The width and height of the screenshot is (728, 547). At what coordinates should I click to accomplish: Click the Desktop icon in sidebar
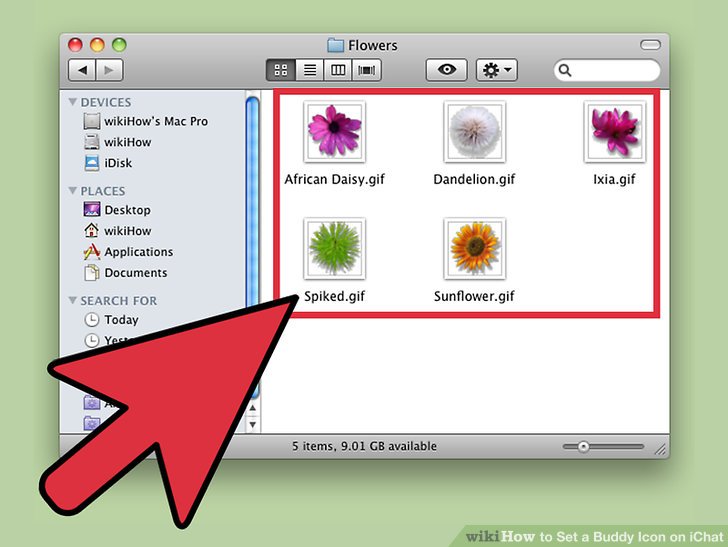click(91, 210)
